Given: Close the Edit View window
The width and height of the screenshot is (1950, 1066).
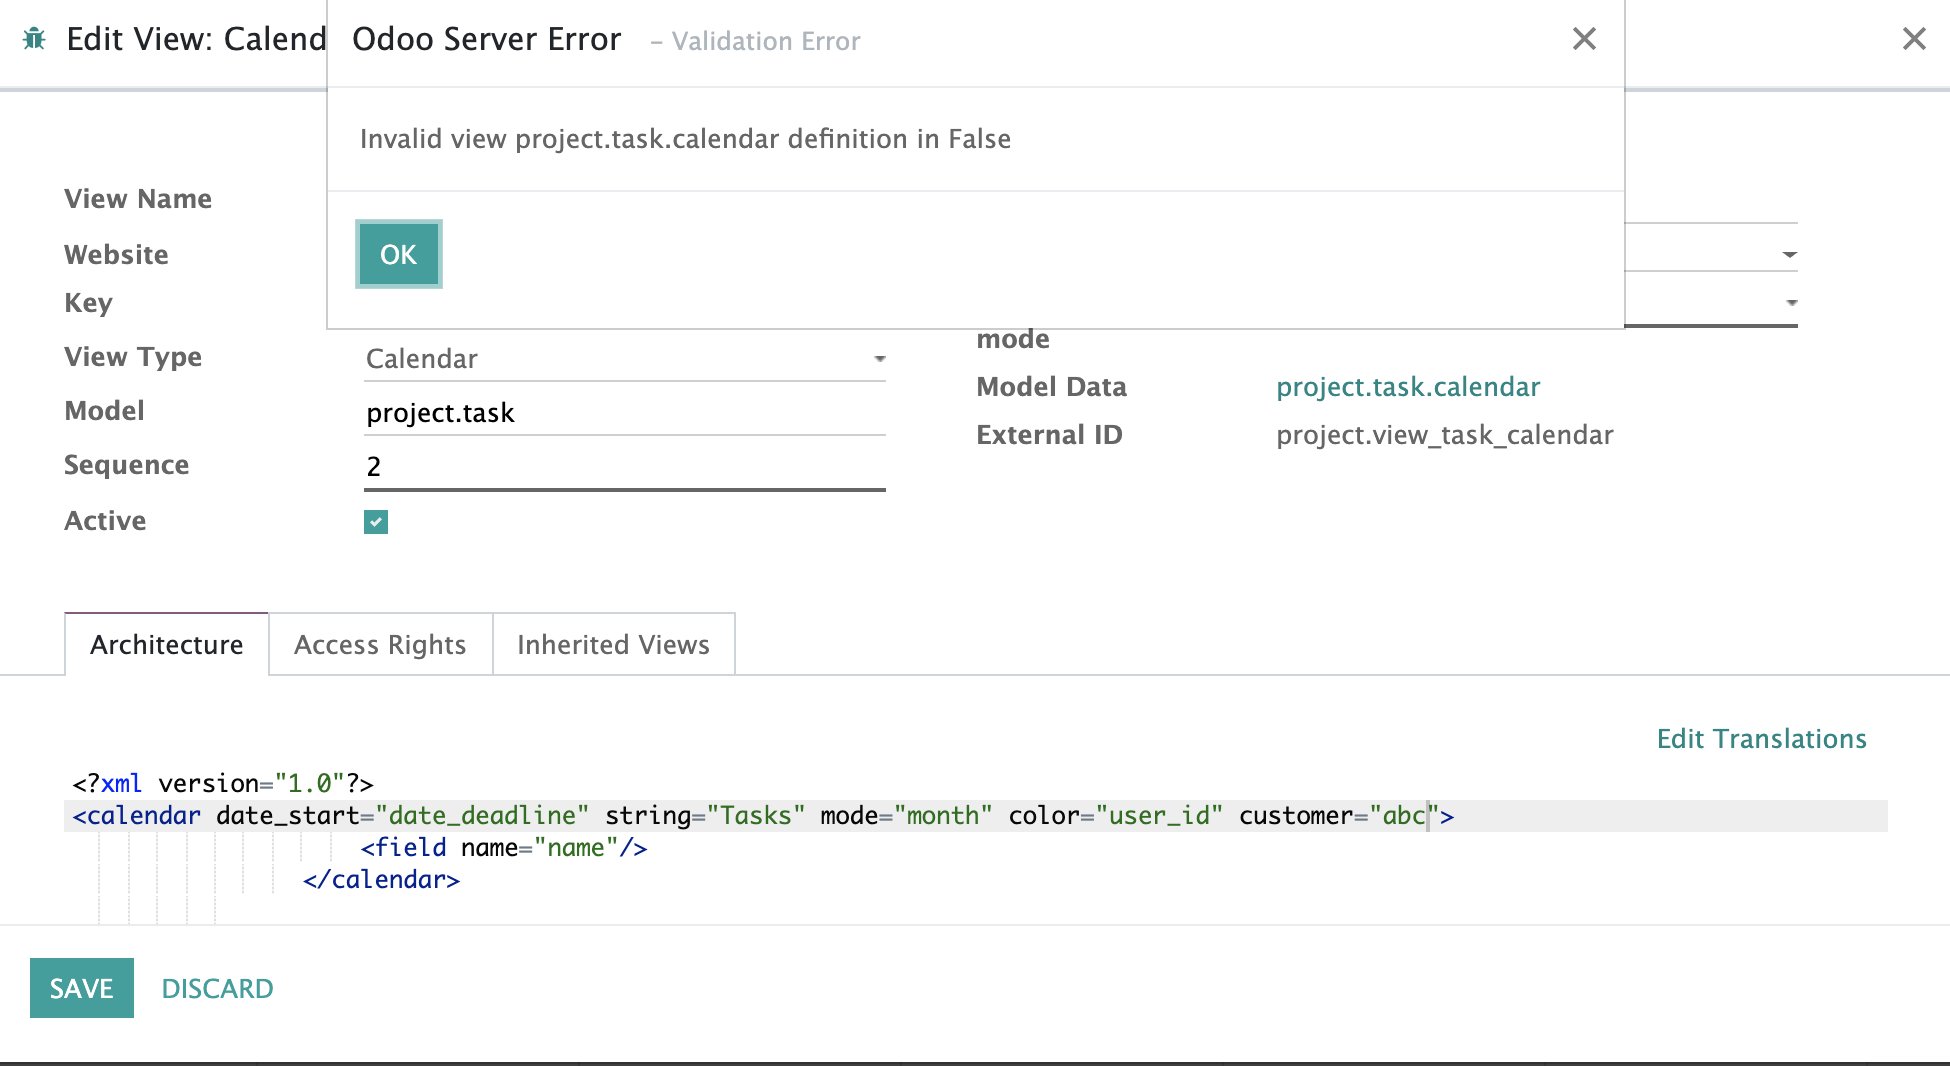Looking at the screenshot, I should pyautogui.click(x=1914, y=39).
